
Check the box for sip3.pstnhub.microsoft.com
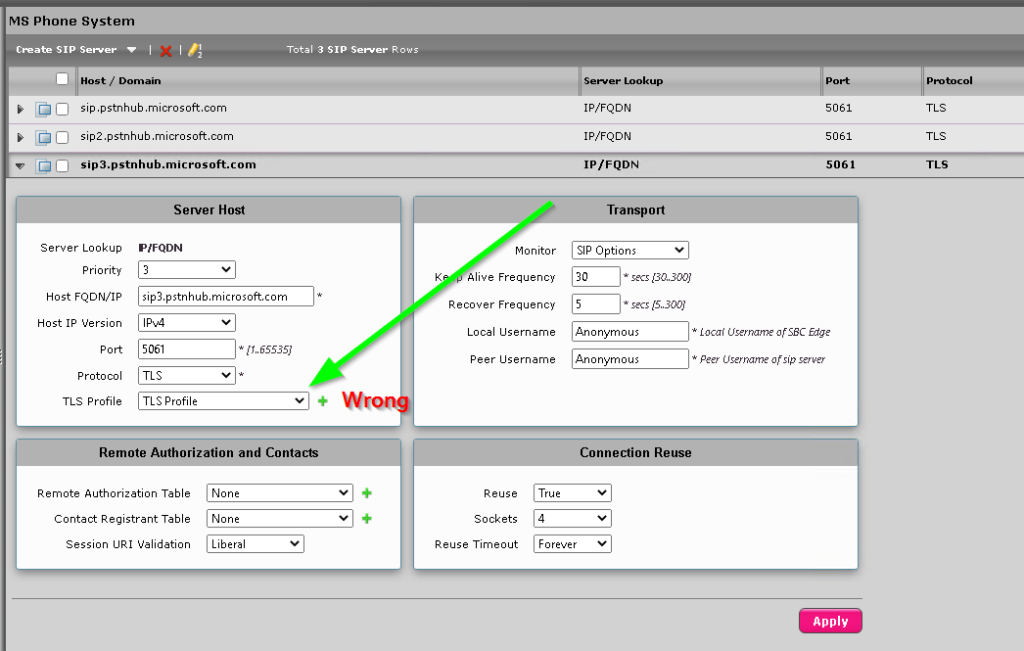coord(62,166)
